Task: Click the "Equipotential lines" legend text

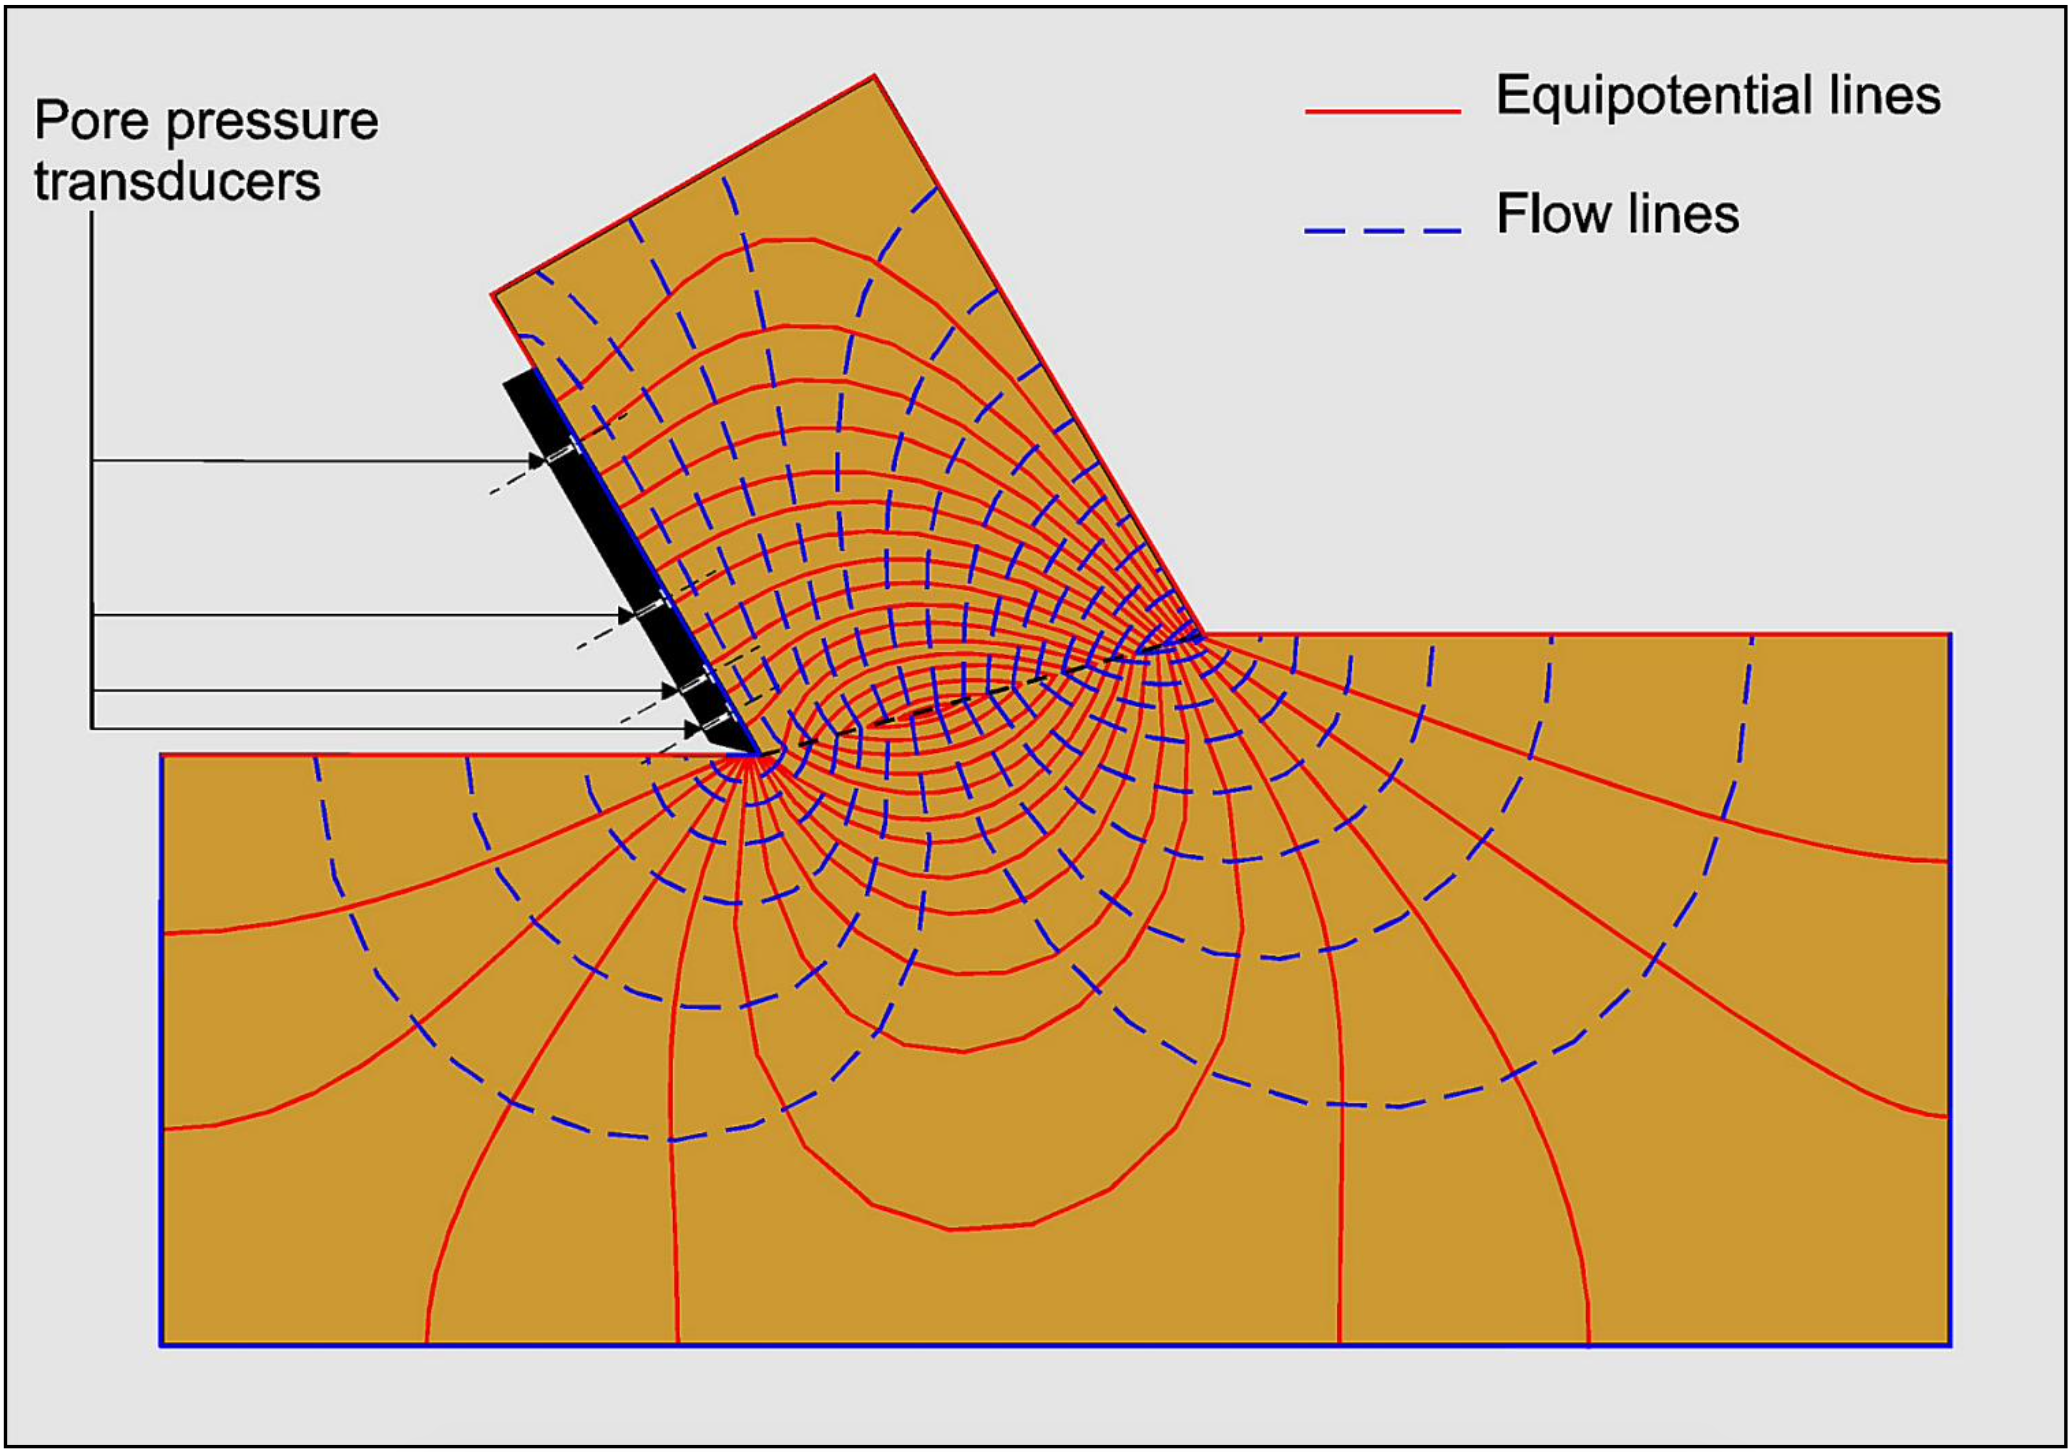Action: 1717,96
